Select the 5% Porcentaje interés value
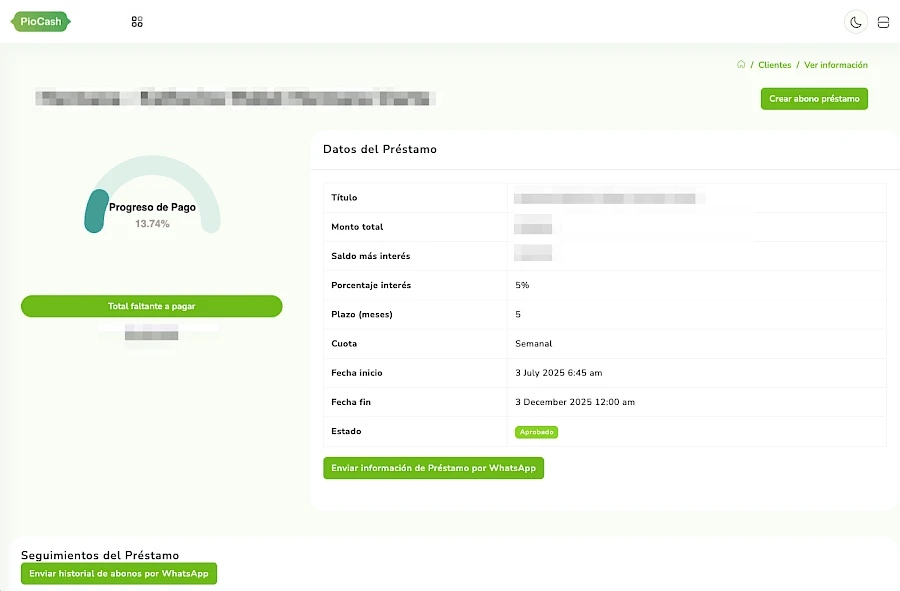Screen dimensions: 900x591 (x=522, y=285)
